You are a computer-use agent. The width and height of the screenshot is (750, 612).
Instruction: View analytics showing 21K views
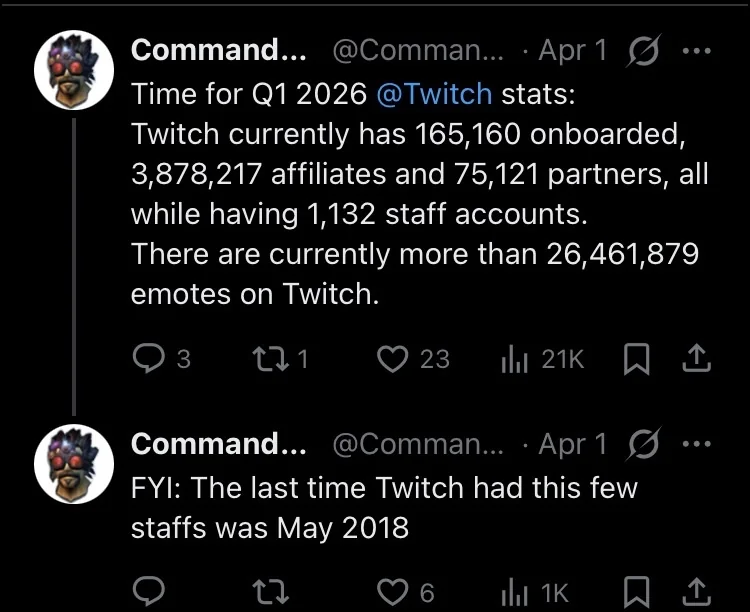[513, 359]
